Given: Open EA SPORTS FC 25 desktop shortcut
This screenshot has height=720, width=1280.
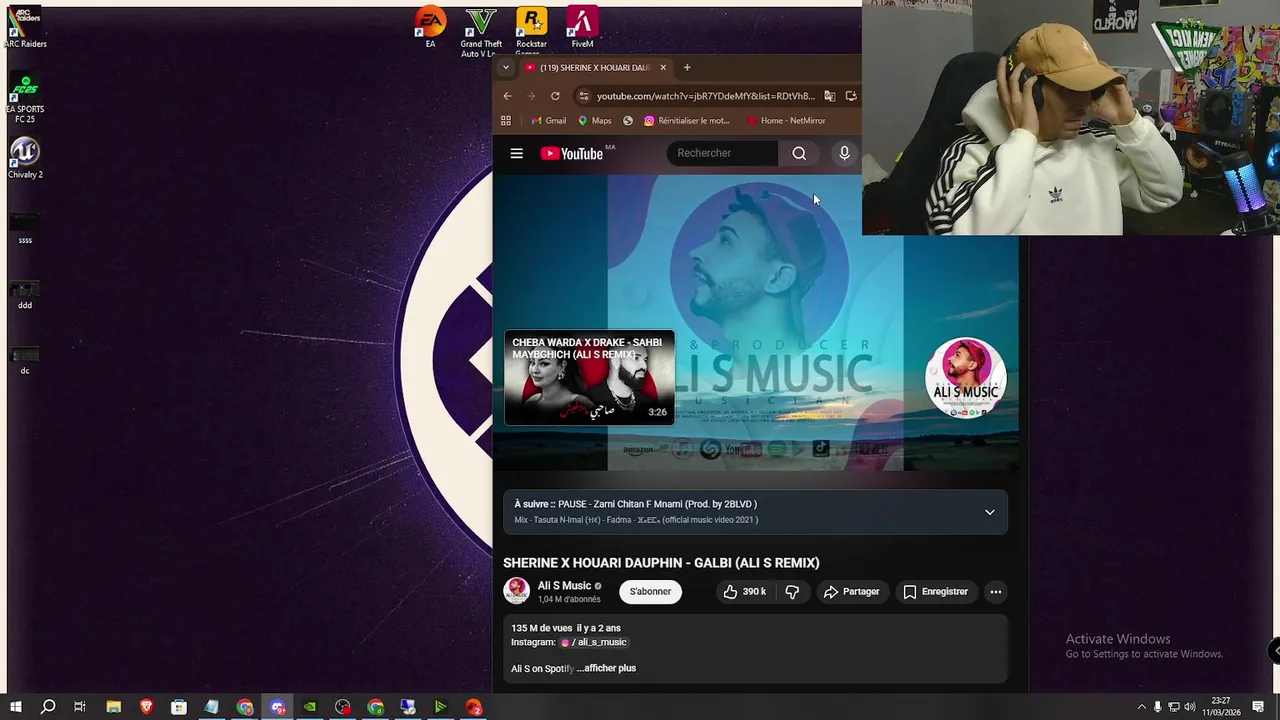Looking at the screenshot, I should pos(25,98).
